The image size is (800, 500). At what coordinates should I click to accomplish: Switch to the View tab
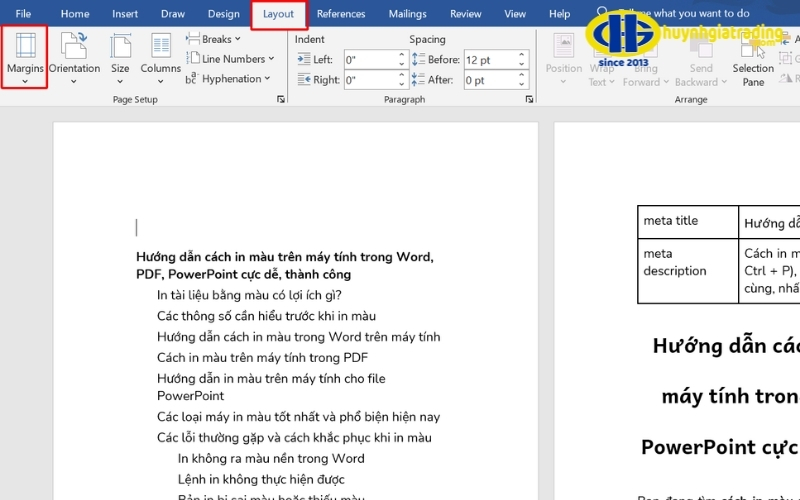click(x=515, y=14)
